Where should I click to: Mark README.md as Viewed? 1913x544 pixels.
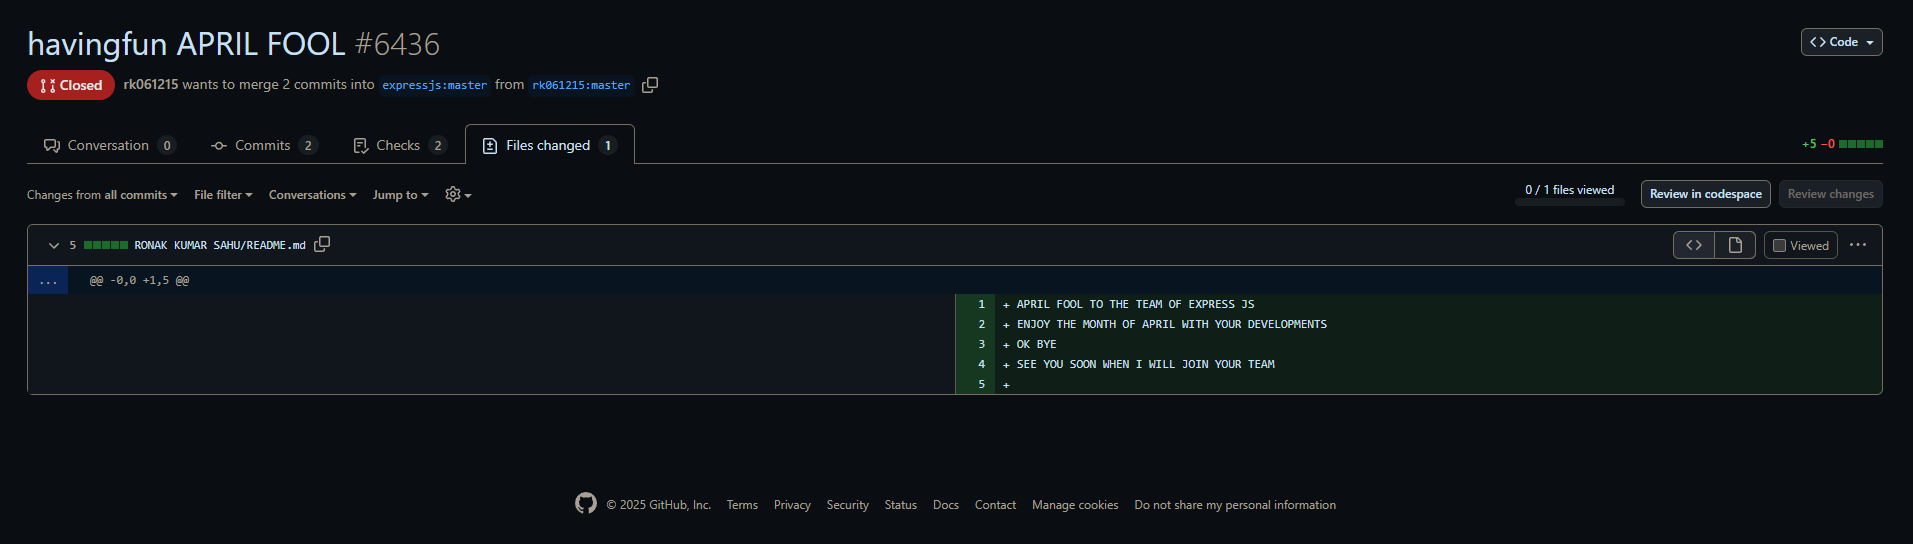click(1800, 245)
